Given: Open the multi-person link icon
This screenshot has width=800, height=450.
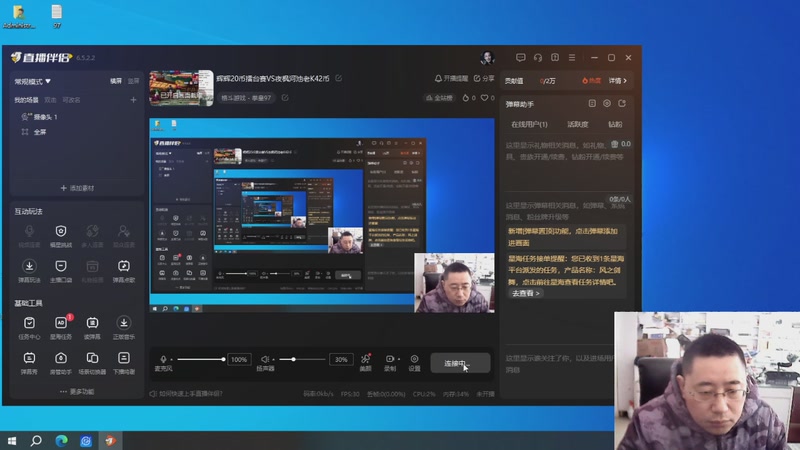Looking at the screenshot, I should (x=92, y=237).
